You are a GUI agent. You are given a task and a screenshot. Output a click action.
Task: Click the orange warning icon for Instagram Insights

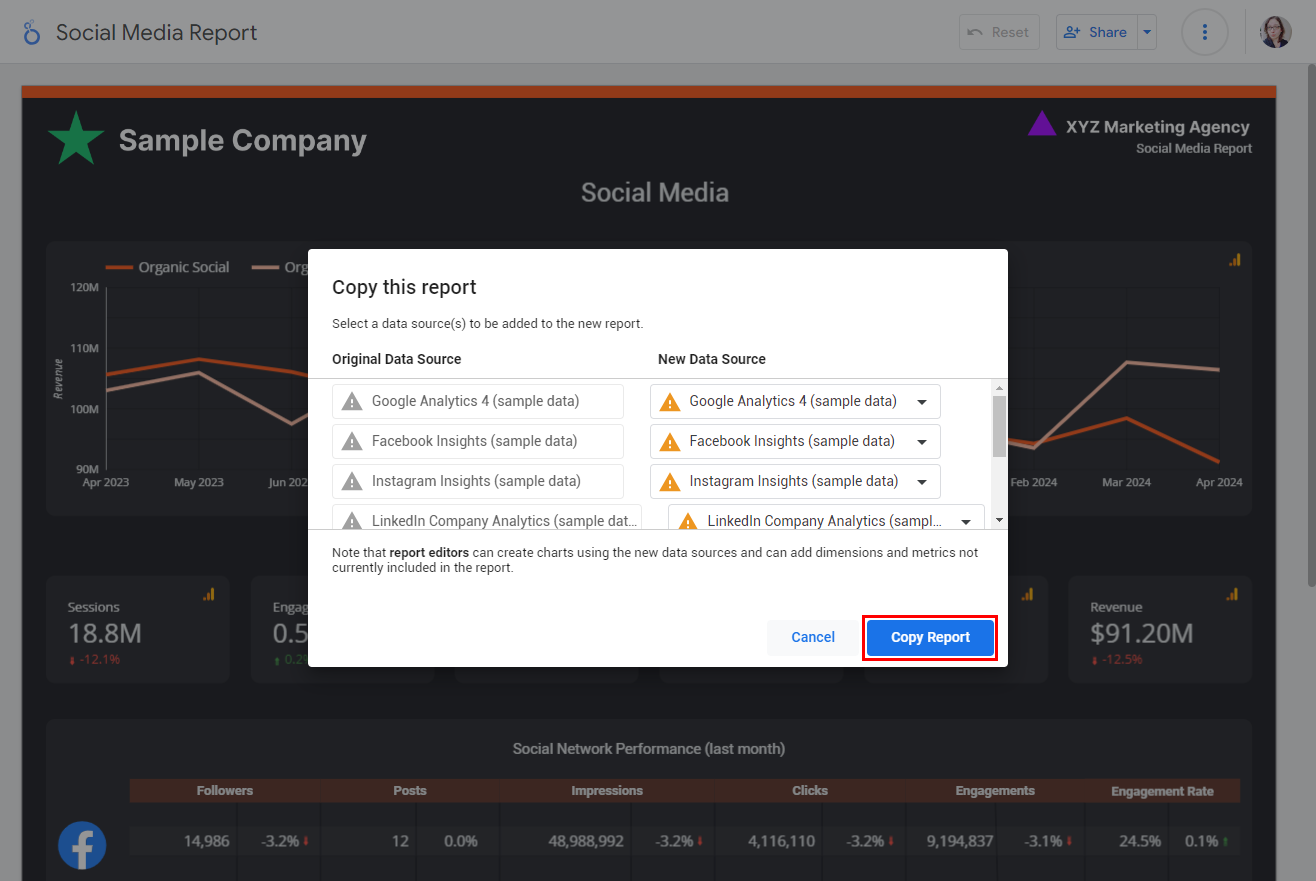point(670,482)
